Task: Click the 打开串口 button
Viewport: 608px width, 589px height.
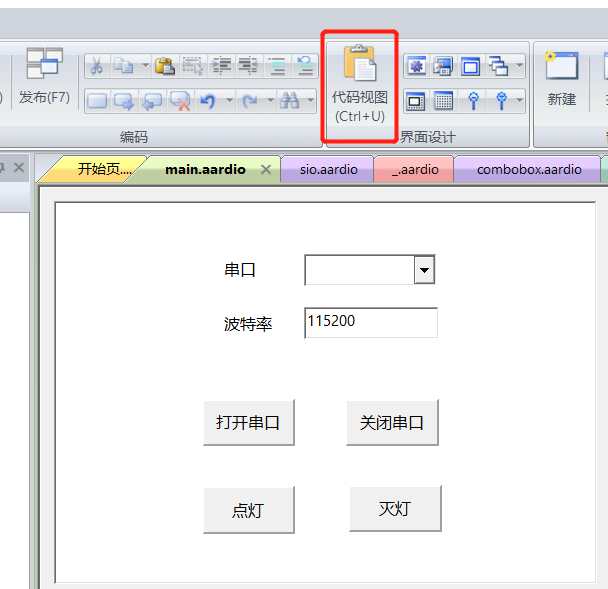Action: click(x=249, y=422)
